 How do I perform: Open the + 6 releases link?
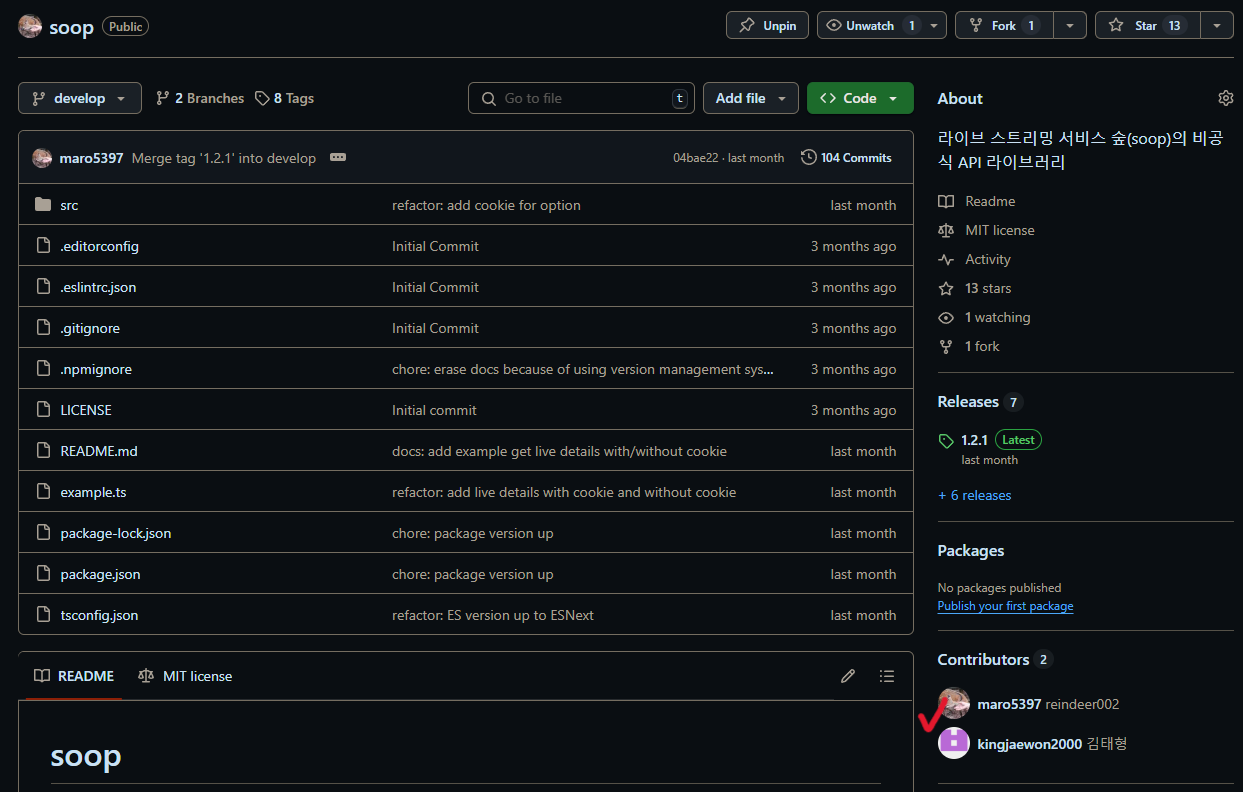click(975, 495)
